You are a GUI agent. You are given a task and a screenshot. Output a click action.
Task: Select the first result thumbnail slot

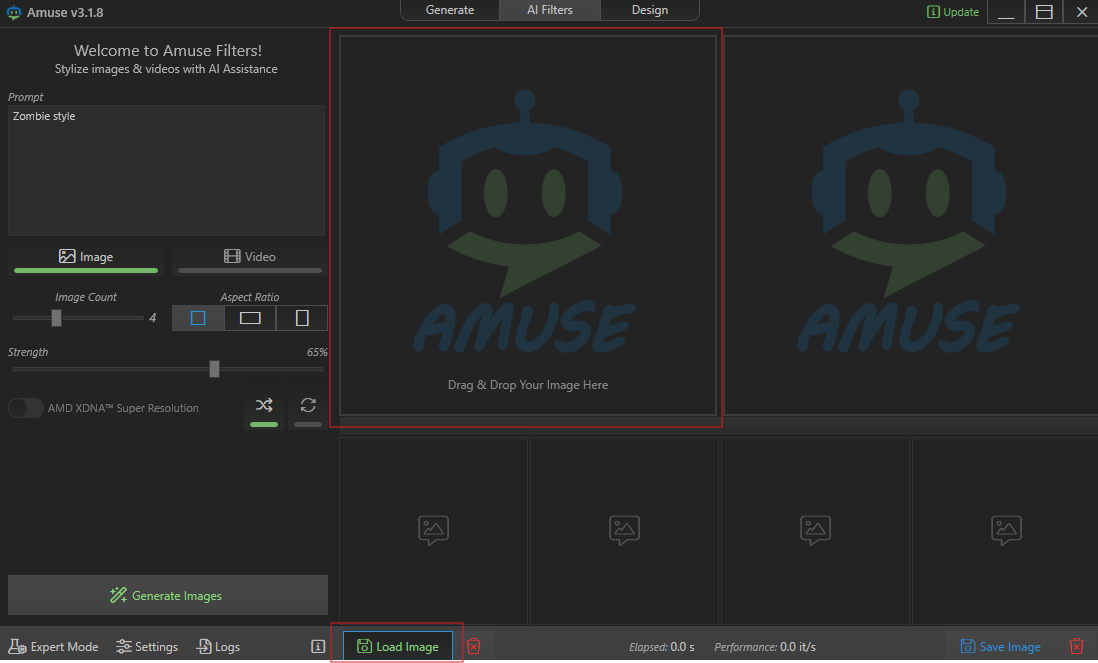click(x=433, y=531)
